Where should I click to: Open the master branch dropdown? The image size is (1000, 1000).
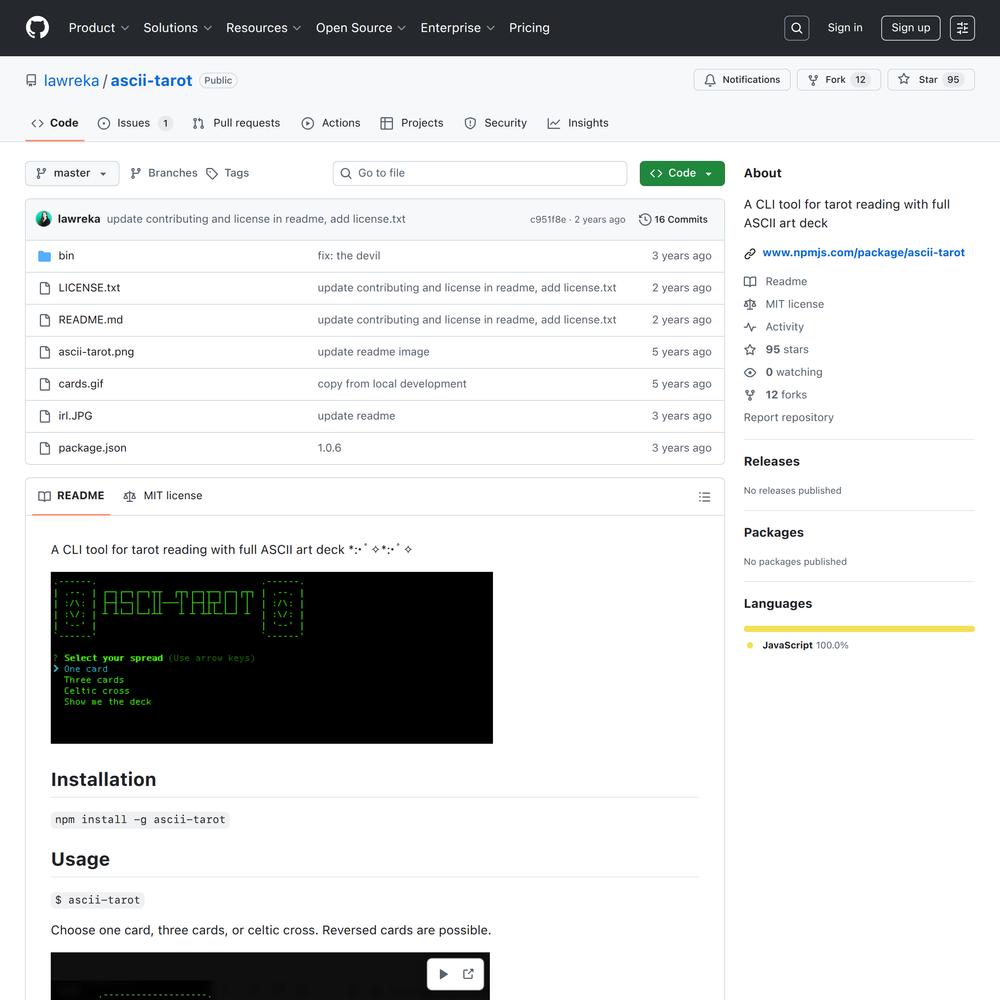[72, 173]
